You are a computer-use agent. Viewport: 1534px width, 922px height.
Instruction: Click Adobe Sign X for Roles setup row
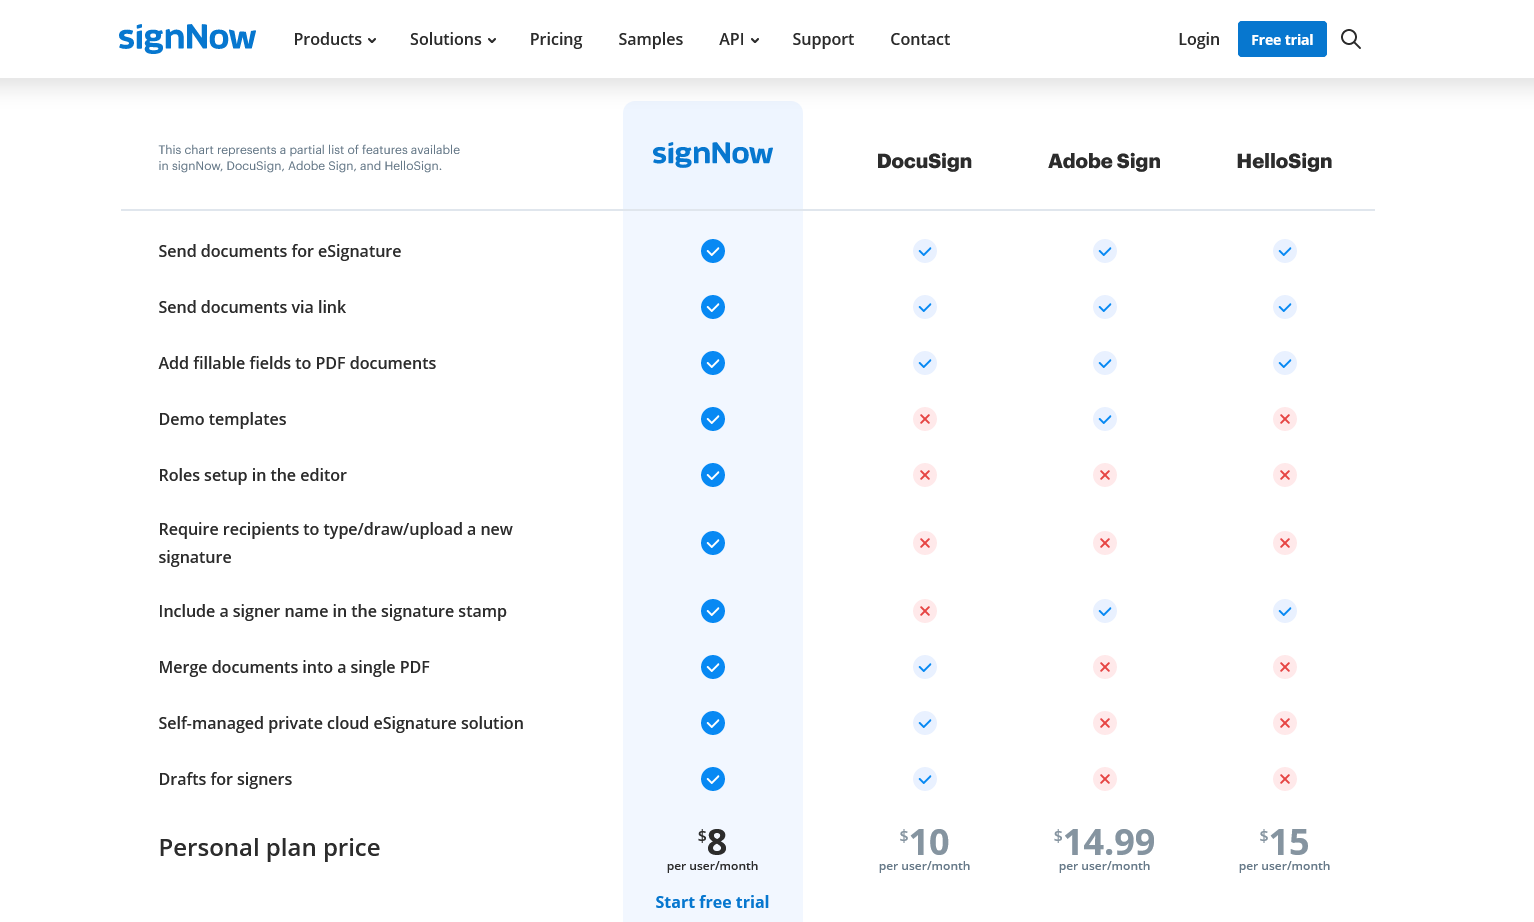tap(1105, 475)
